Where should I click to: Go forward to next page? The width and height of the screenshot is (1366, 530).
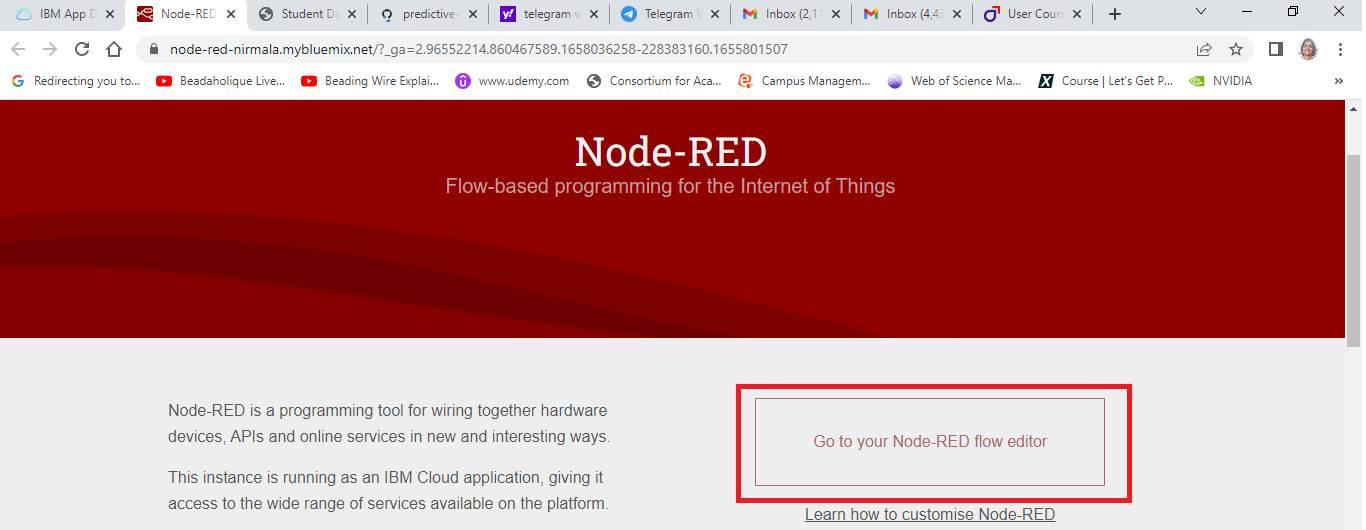50,49
